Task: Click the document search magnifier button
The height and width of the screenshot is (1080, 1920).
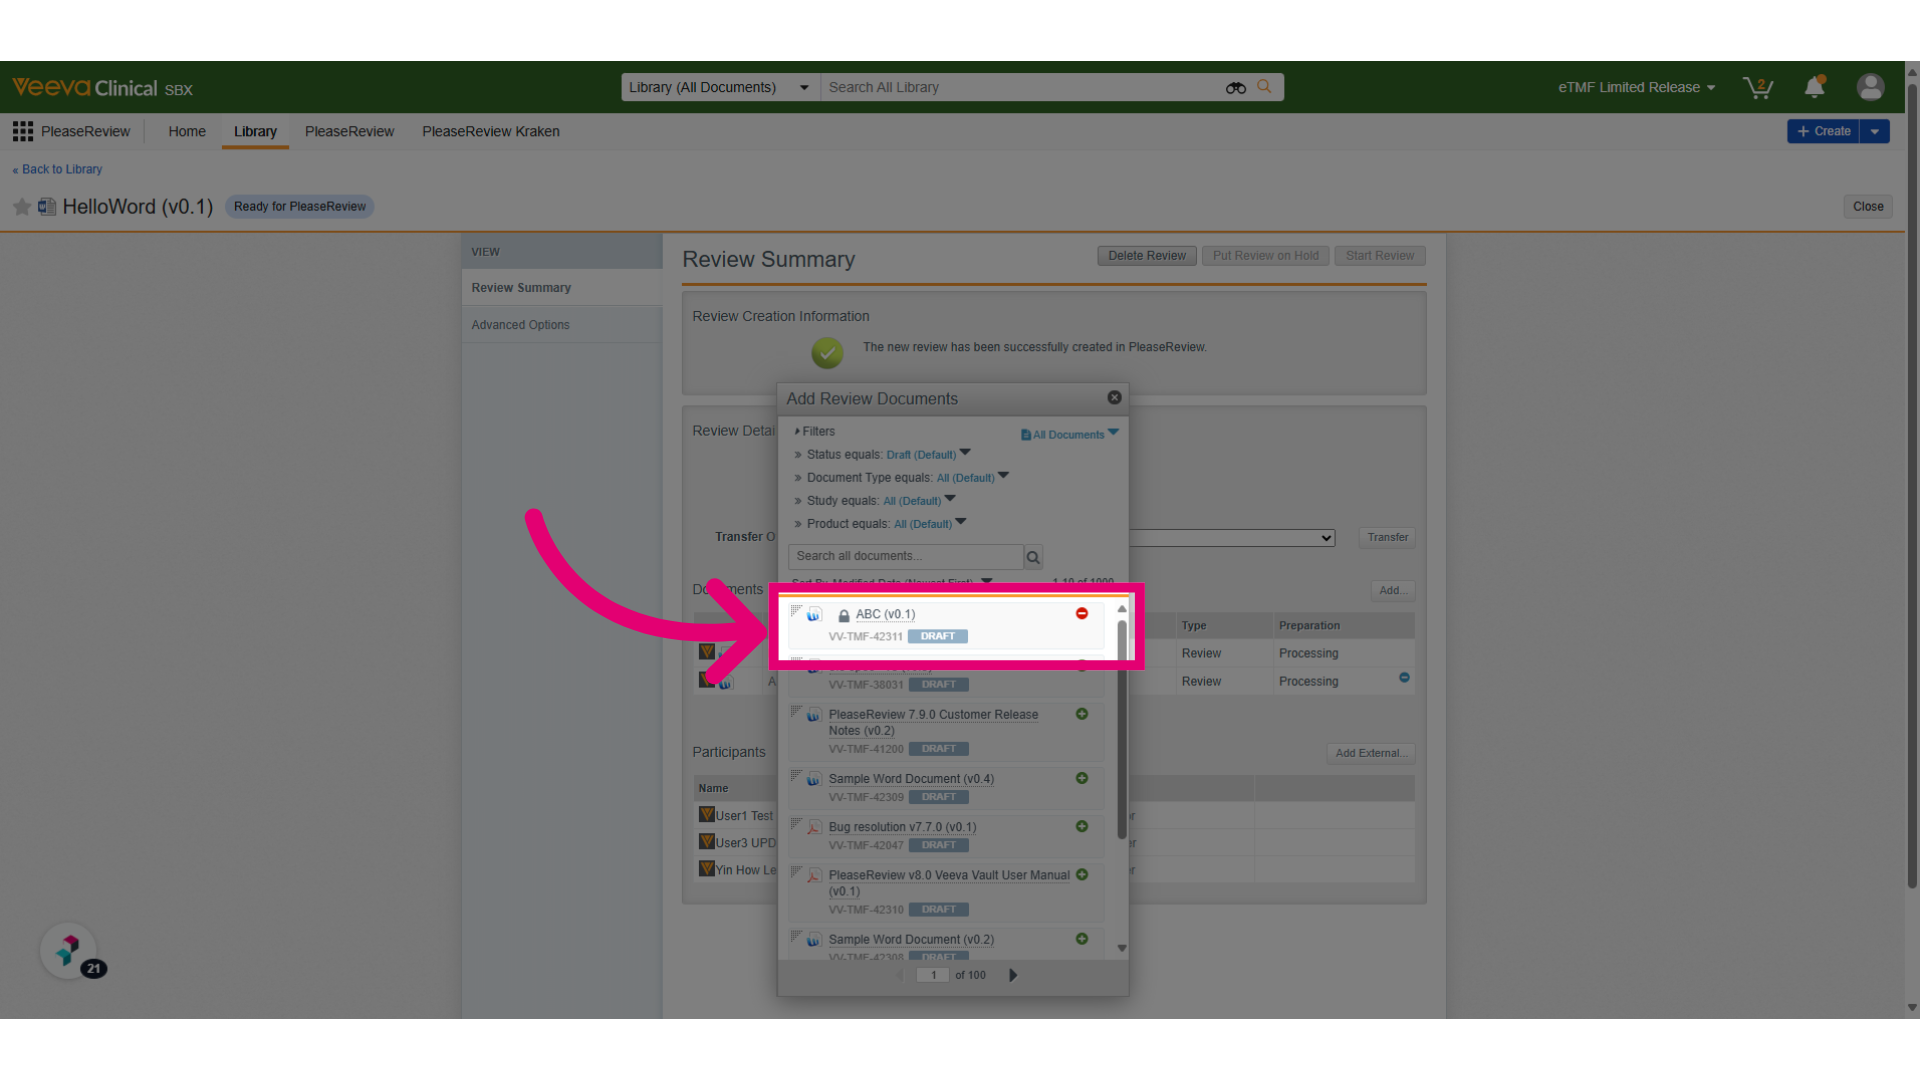Action: [1033, 557]
